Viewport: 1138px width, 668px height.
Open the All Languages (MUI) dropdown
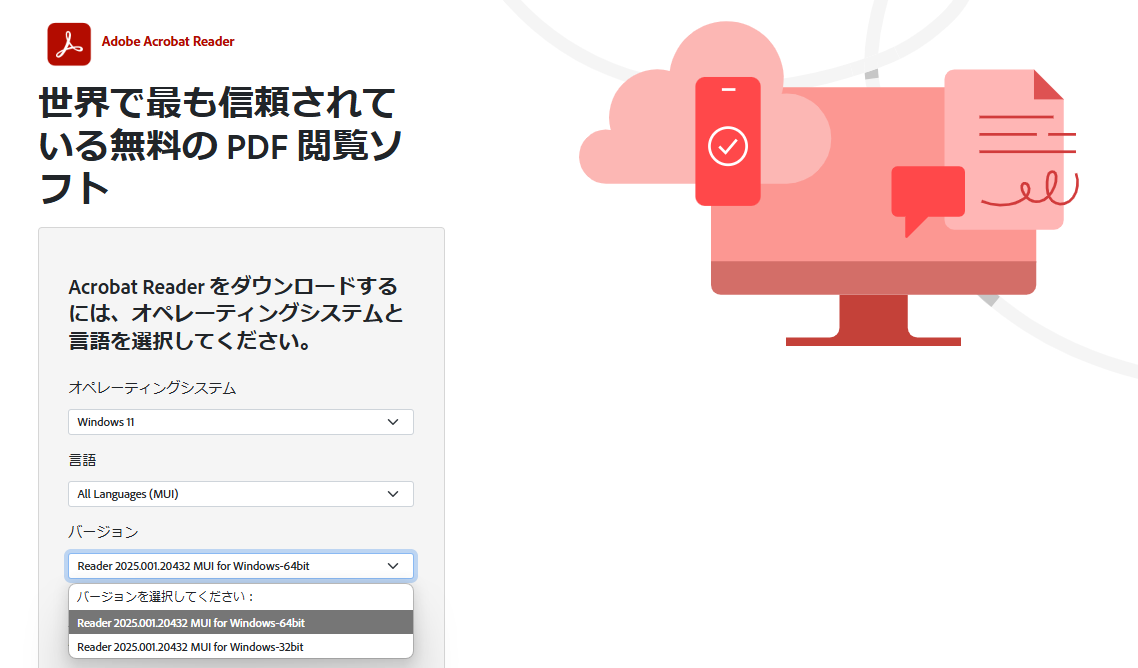point(240,494)
